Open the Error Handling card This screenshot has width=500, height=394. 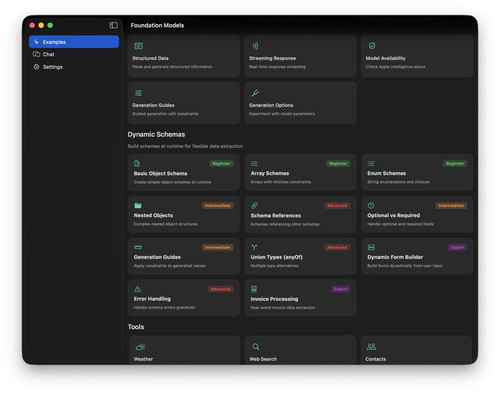184,298
